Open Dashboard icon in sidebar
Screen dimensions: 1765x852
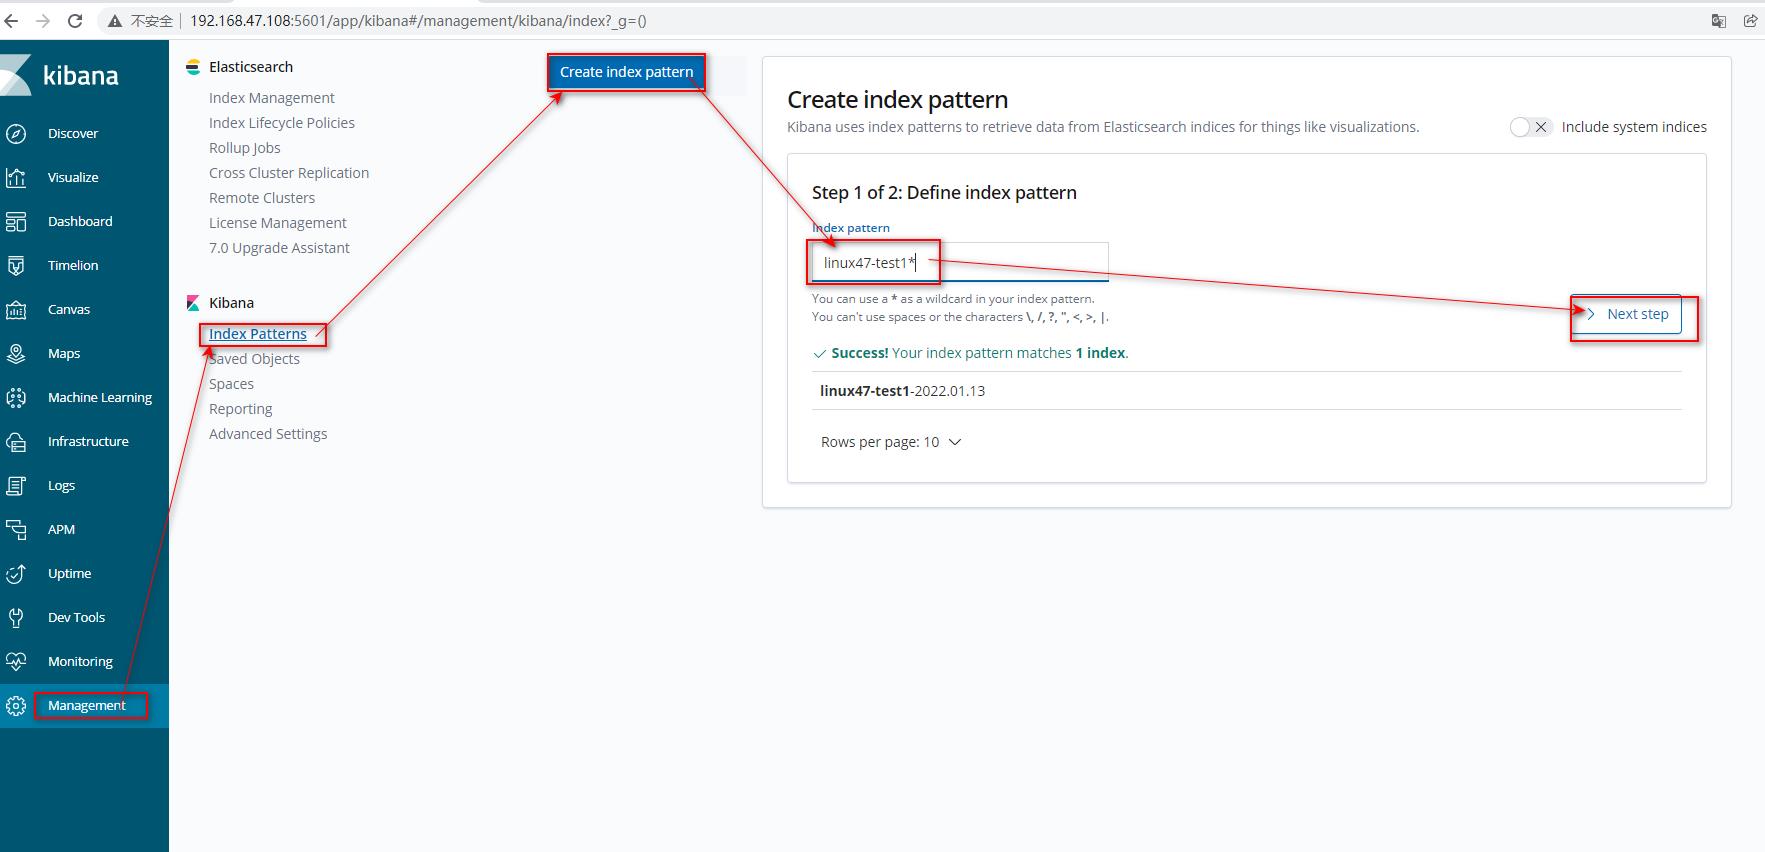coord(16,222)
